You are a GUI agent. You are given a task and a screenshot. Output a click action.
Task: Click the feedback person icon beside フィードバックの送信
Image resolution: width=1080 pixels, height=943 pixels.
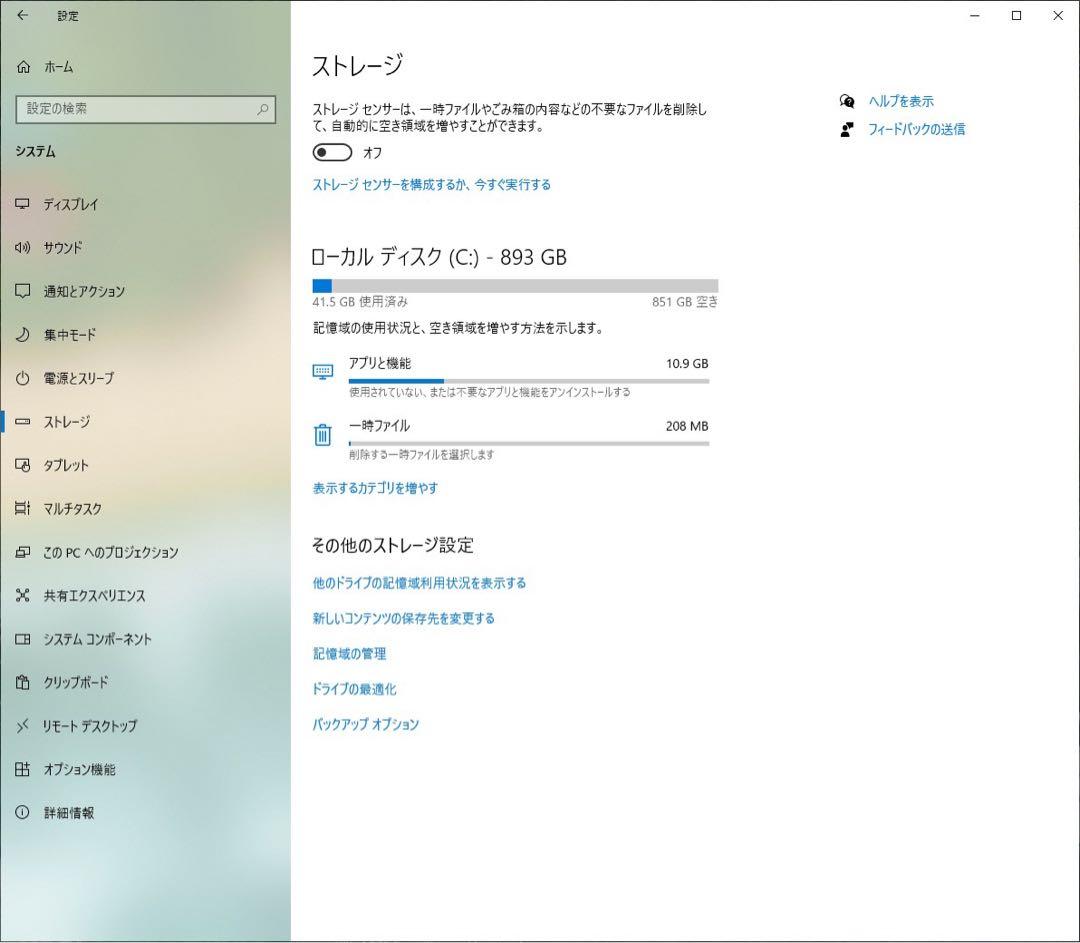coord(847,129)
